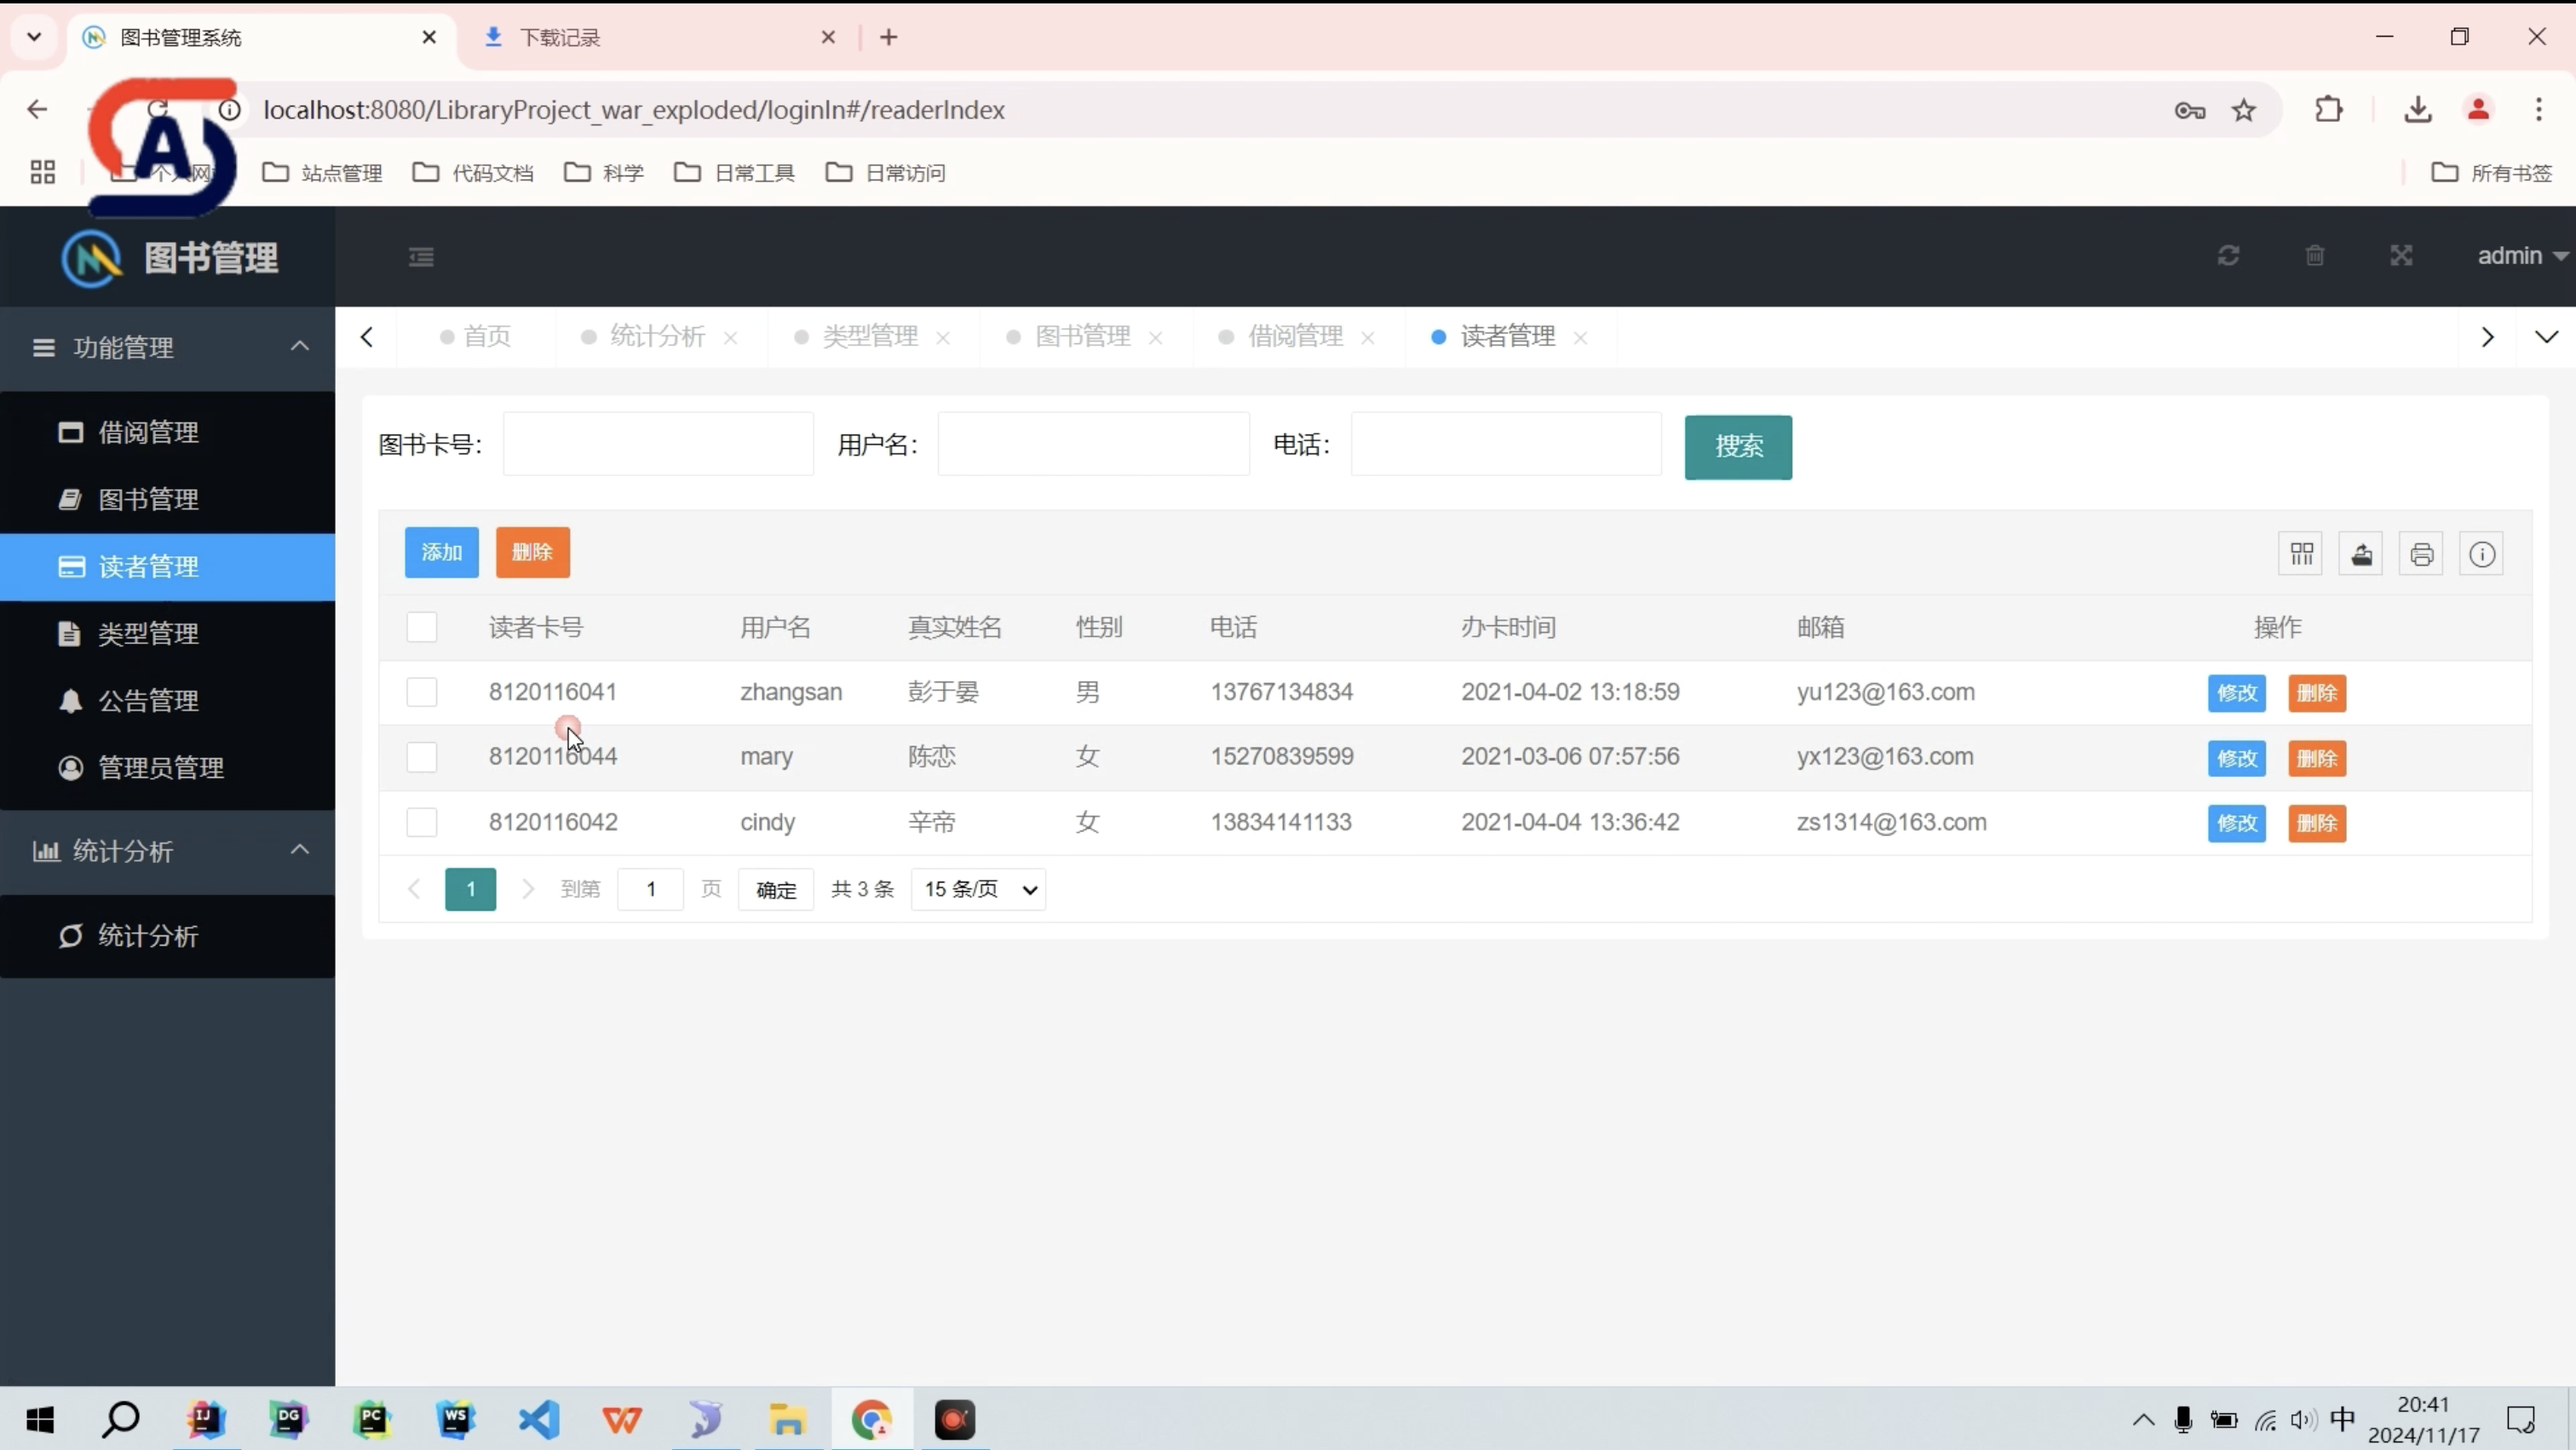The height and width of the screenshot is (1450, 2576).
Task: Toggle the sidebar collapse icon in header
Action: coord(421,257)
